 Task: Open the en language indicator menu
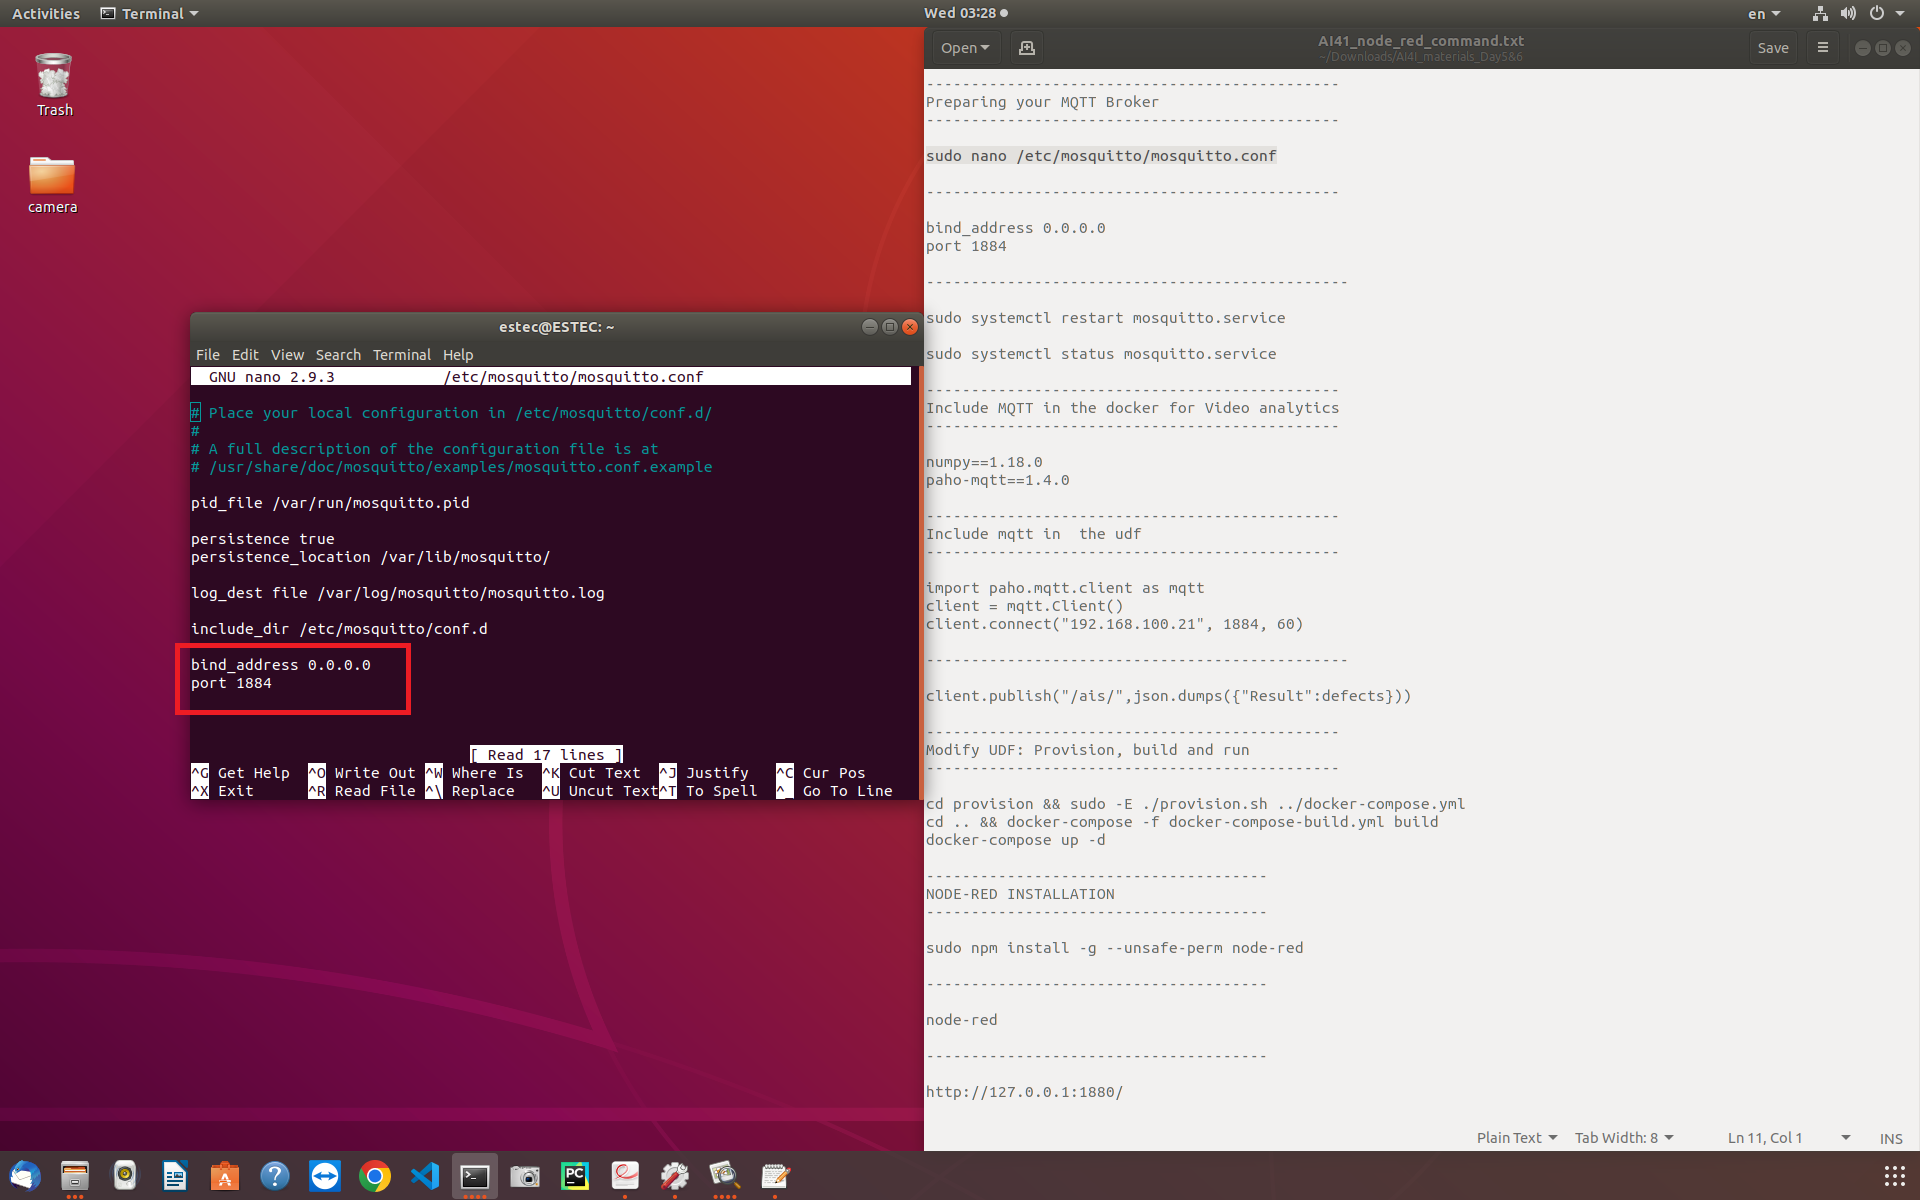(x=1763, y=14)
